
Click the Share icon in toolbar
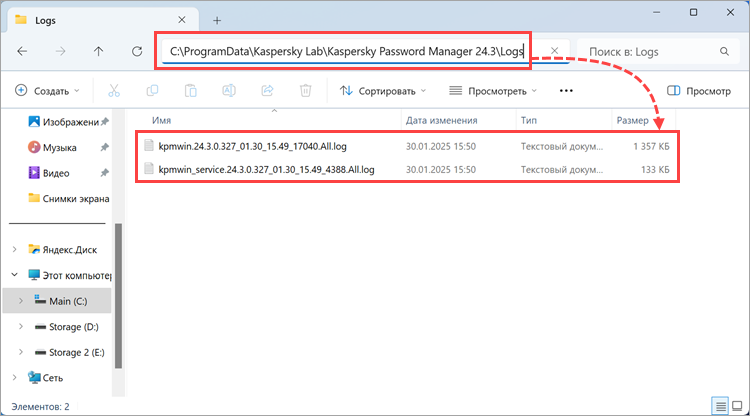[x=267, y=90]
